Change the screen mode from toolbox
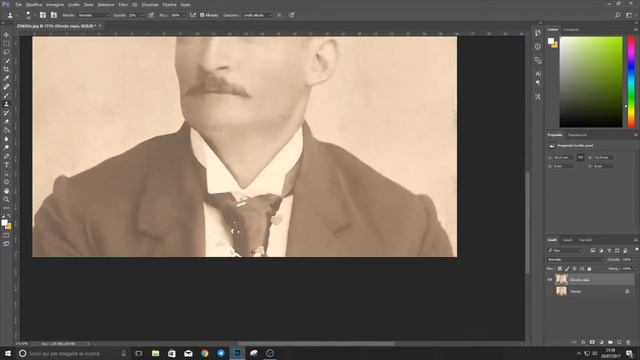 pyautogui.click(x=6, y=244)
